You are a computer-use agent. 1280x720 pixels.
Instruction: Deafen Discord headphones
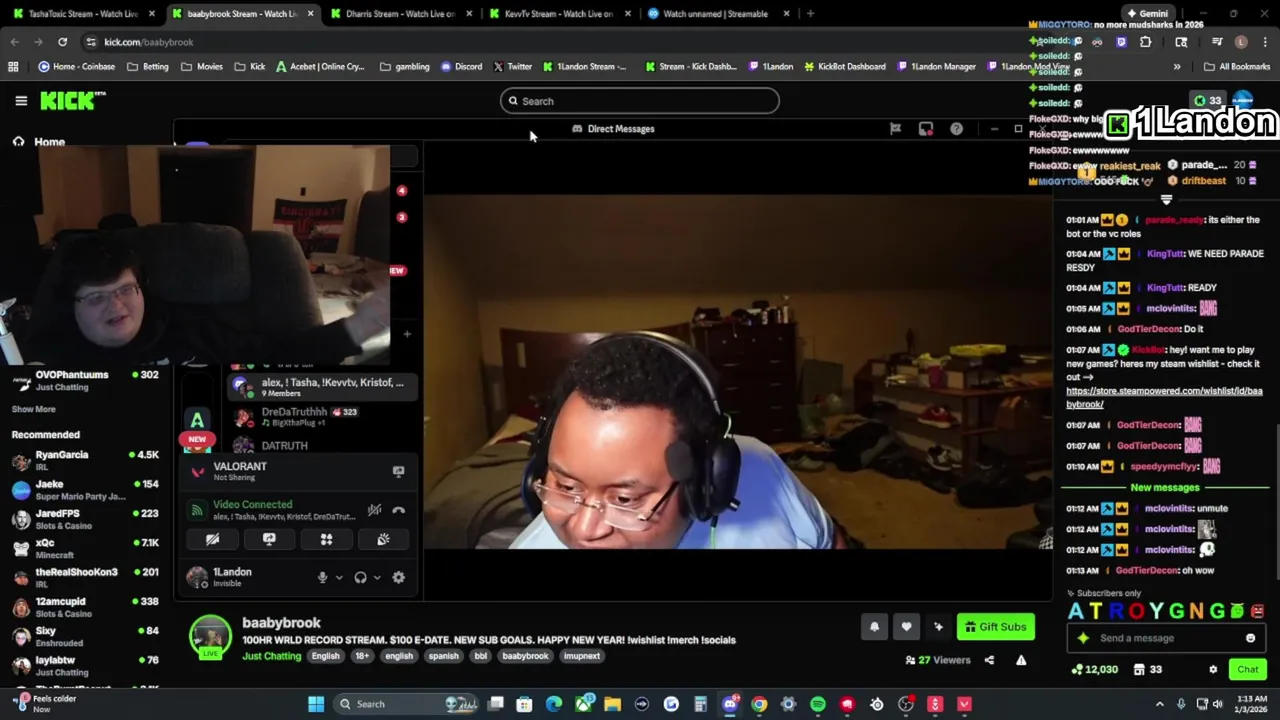(360, 577)
